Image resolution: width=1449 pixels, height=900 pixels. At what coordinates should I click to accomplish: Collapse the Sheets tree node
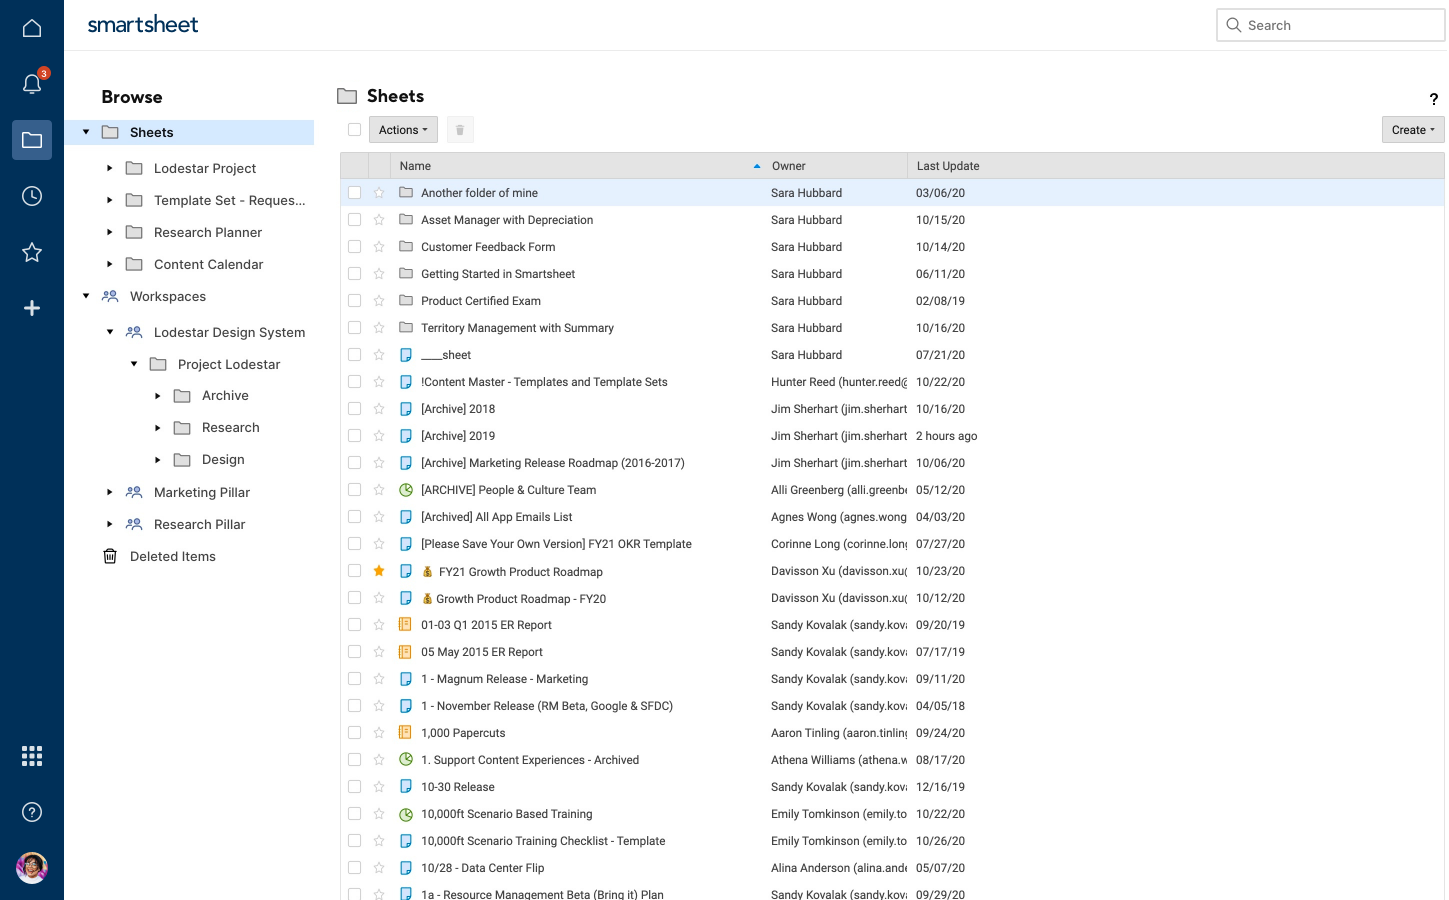pos(86,132)
